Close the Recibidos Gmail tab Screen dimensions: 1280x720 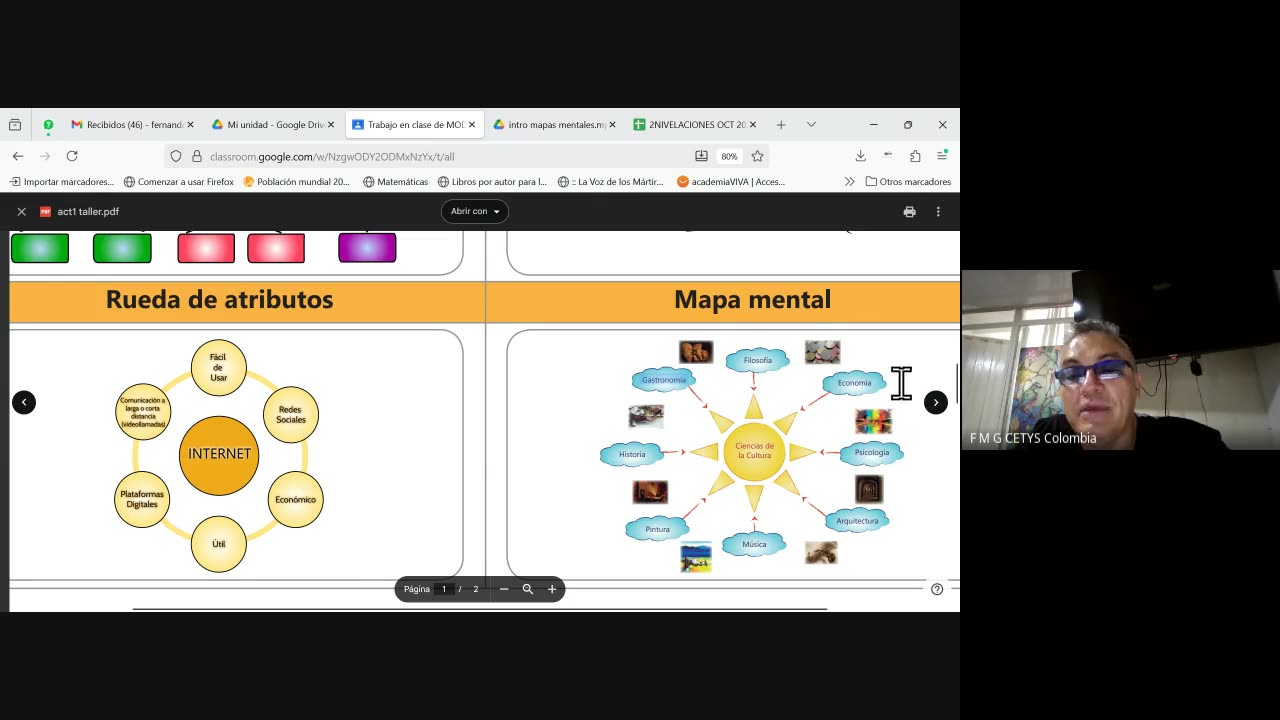tap(191, 125)
